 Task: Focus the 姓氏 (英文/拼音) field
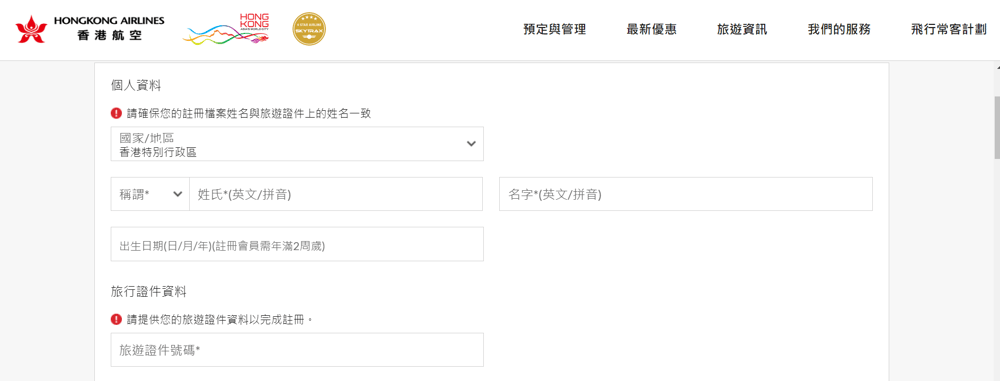[x=336, y=194]
